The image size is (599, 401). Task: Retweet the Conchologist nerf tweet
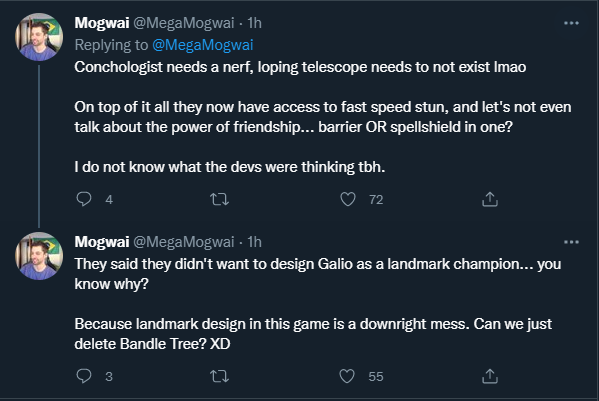click(x=219, y=199)
